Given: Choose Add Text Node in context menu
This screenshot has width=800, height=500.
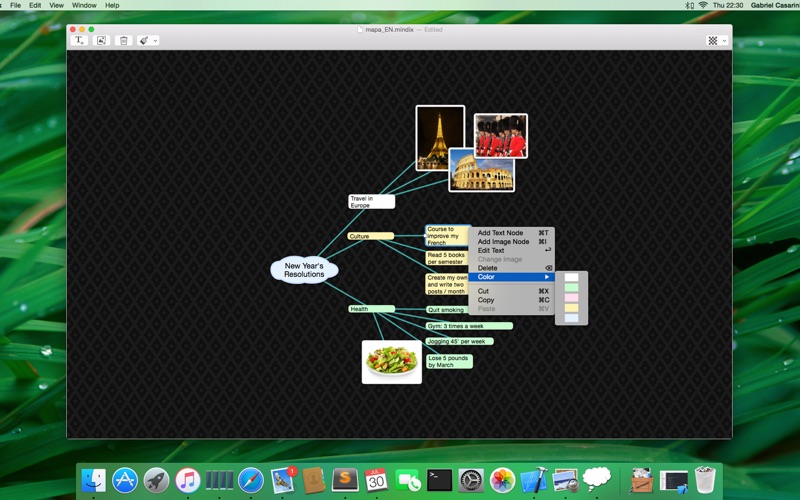Looking at the screenshot, I should (x=511, y=233).
